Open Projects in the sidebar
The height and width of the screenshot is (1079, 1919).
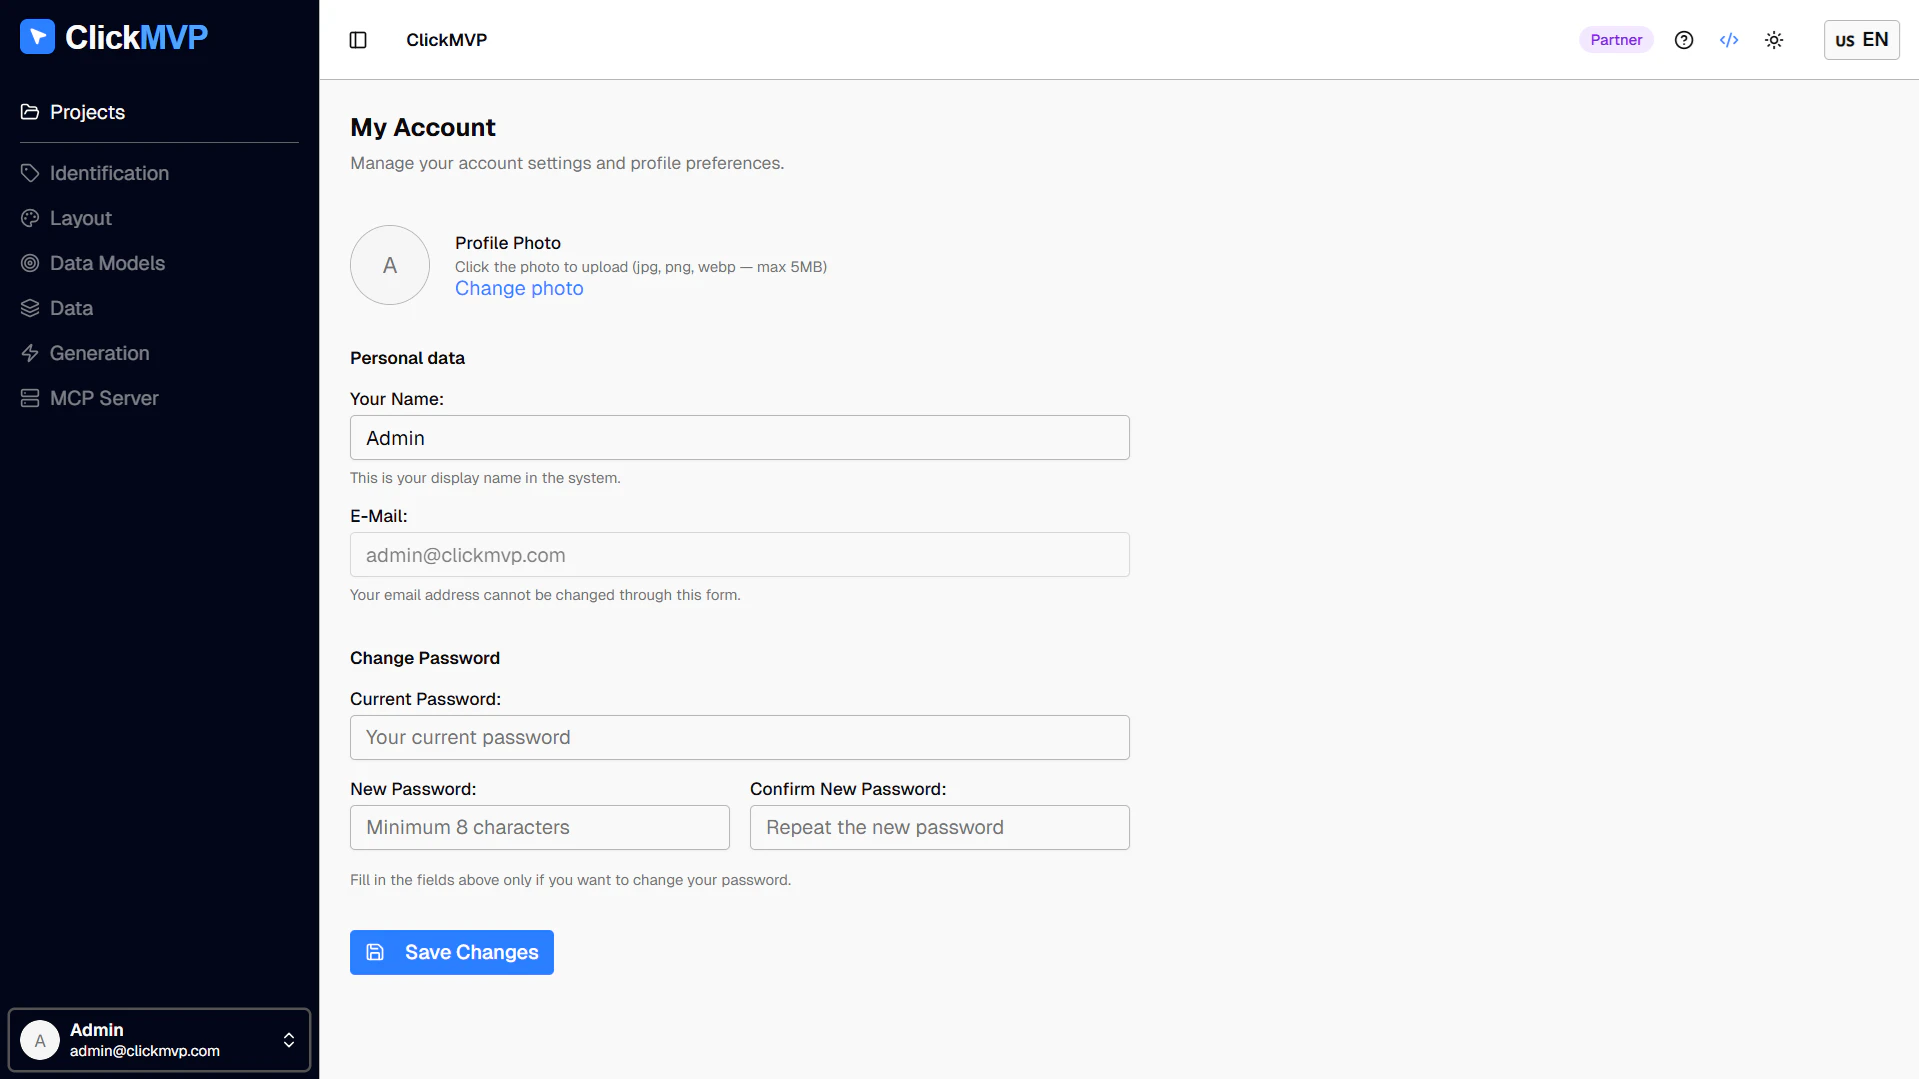[87, 112]
